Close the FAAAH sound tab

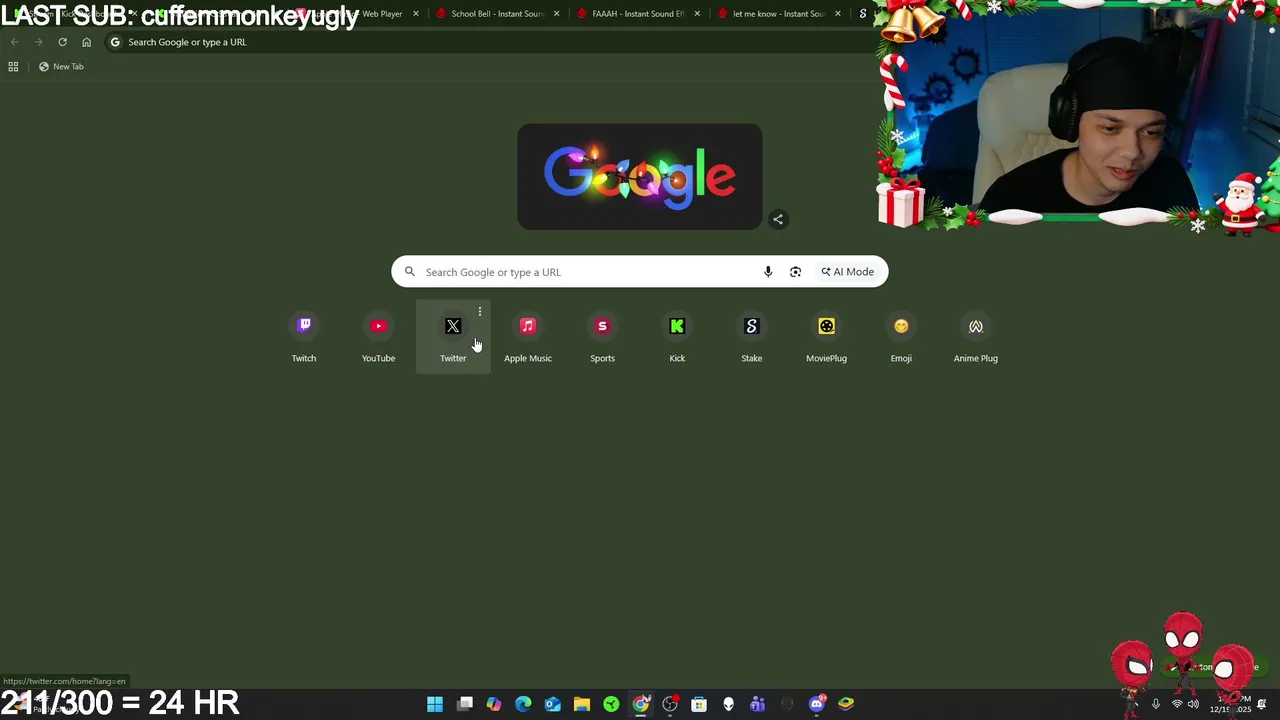click(x=697, y=14)
